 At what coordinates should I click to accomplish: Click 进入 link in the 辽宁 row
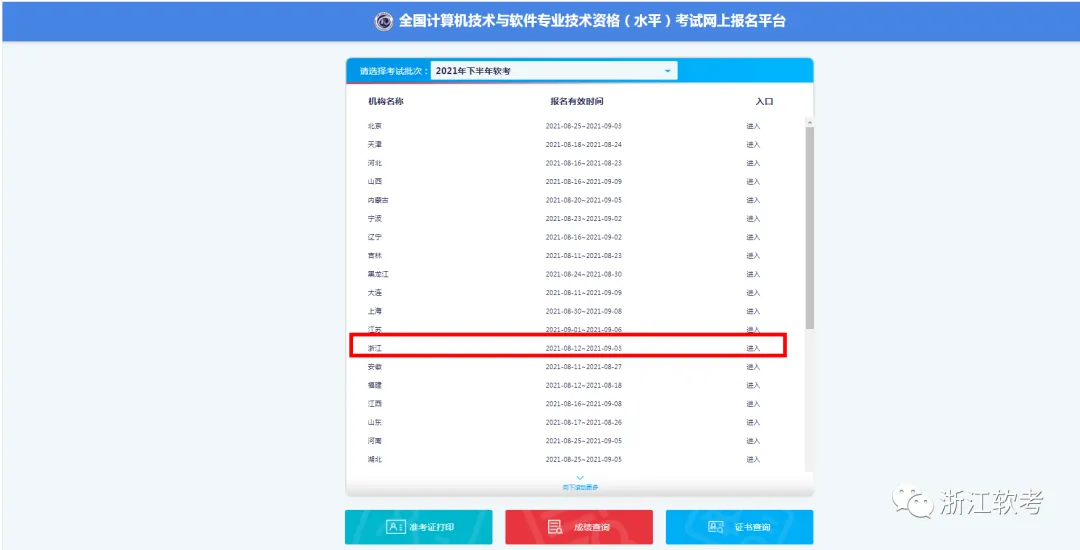[x=753, y=237]
